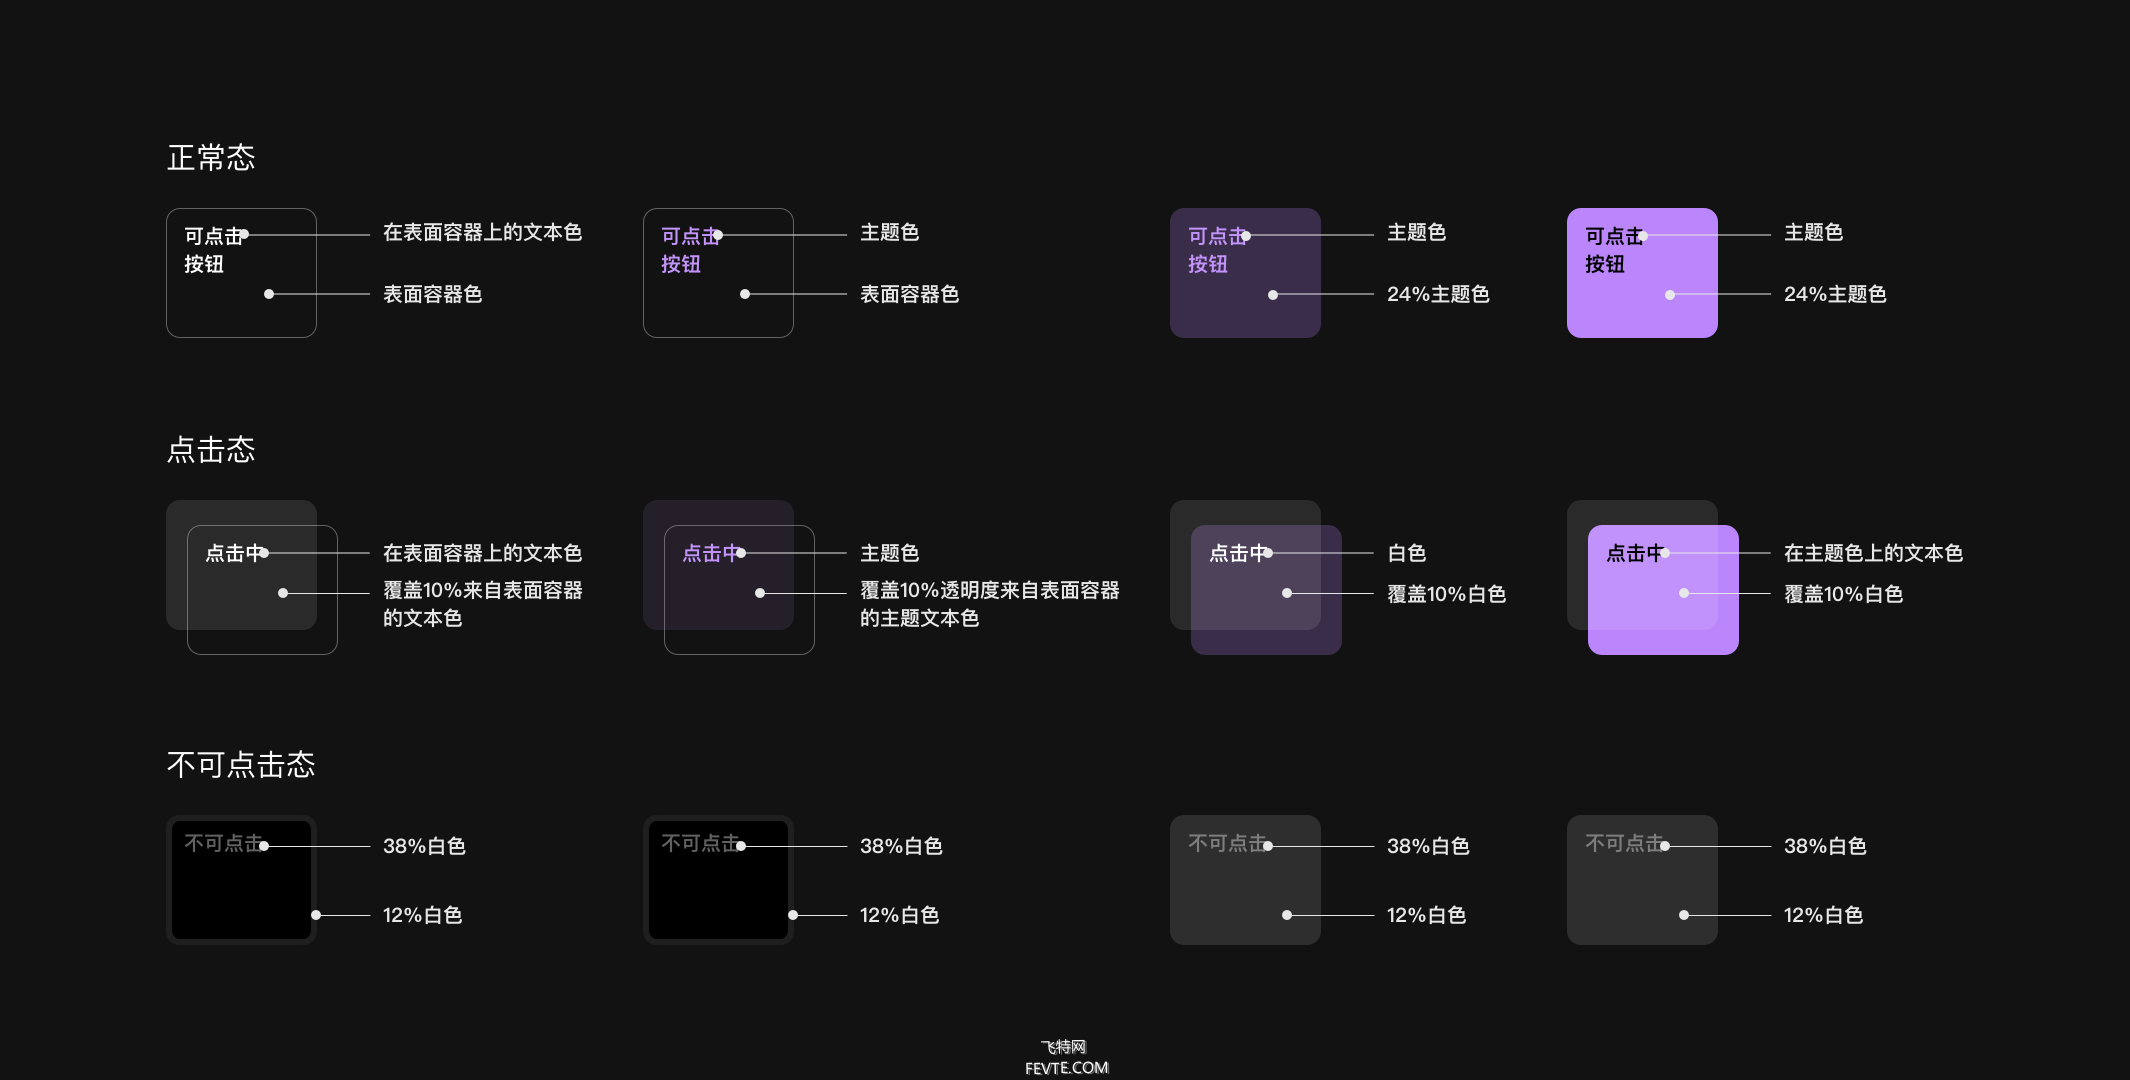Click the gray 不可点击 button beside the black ones
The image size is (2130, 1080).
point(1245,880)
